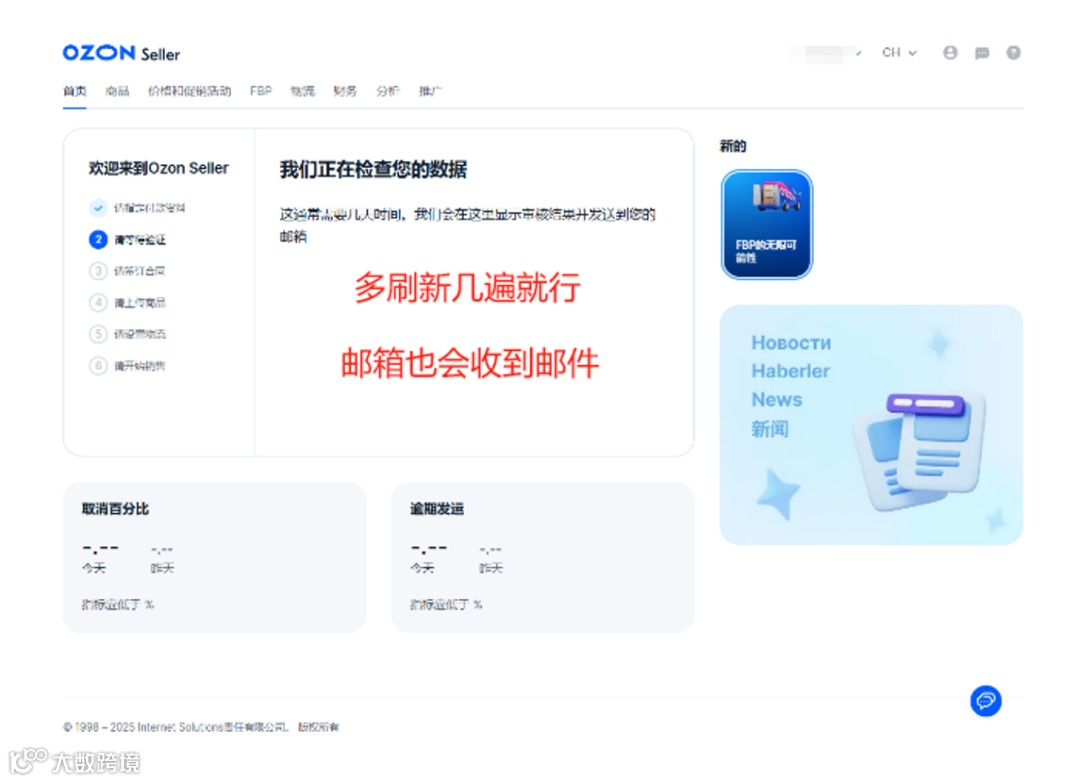Open the 商品 products tab
This screenshot has height=782, width=1080.
point(117,91)
